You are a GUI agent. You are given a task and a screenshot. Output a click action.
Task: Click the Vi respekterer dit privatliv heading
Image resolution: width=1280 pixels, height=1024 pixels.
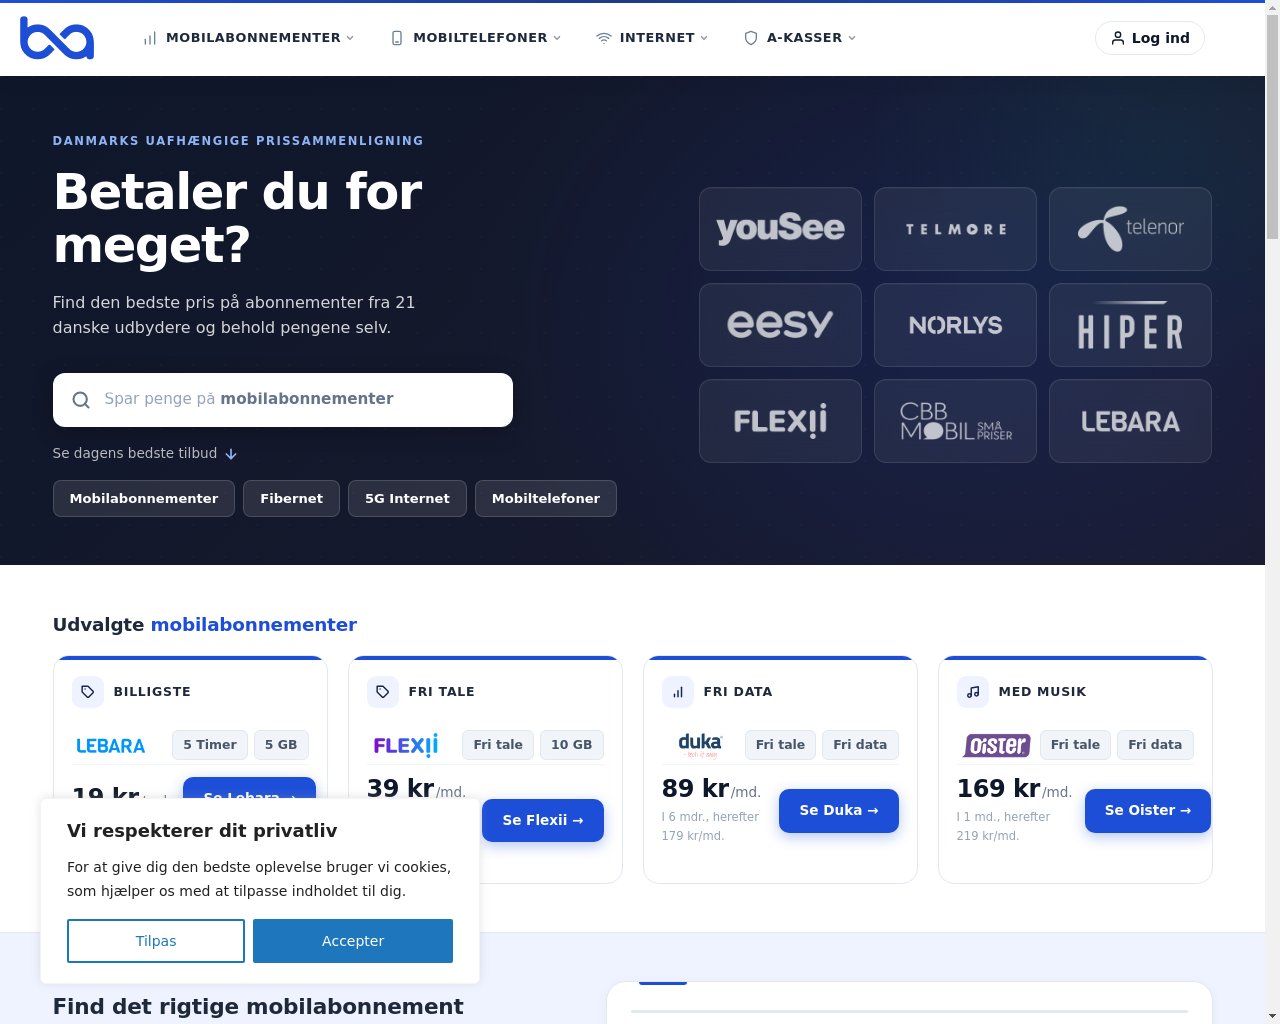[x=202, y=831]
